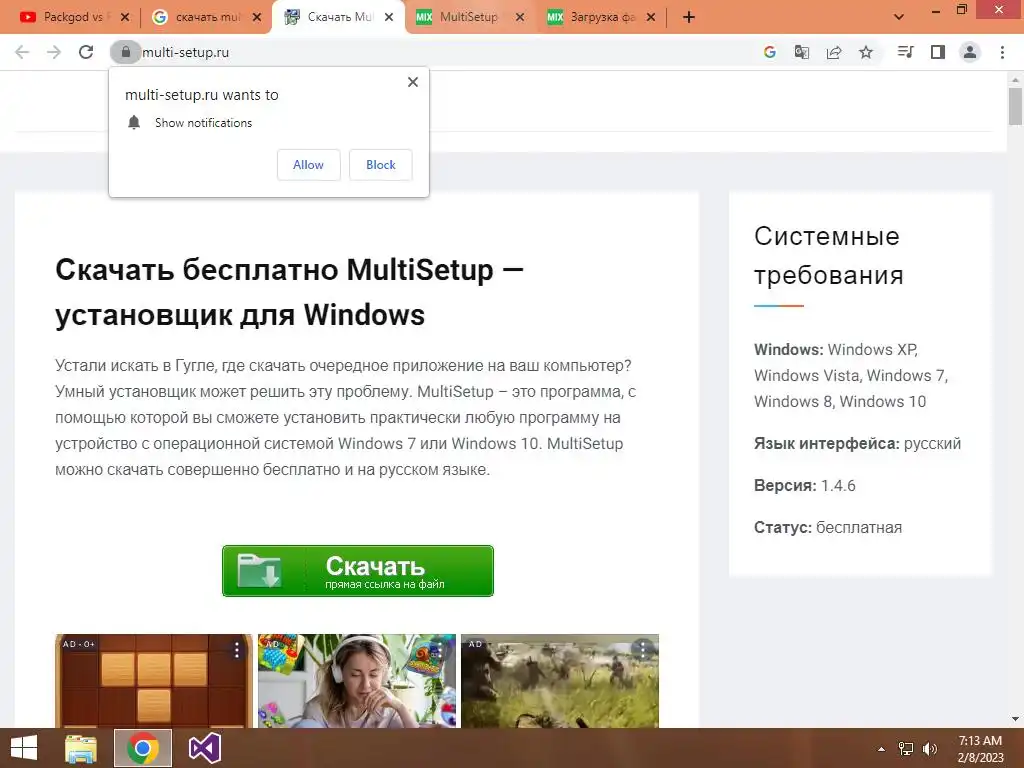Switch to the Загрузка фа tab
This screenshot has width=1024, height=768.
[602, 17]
